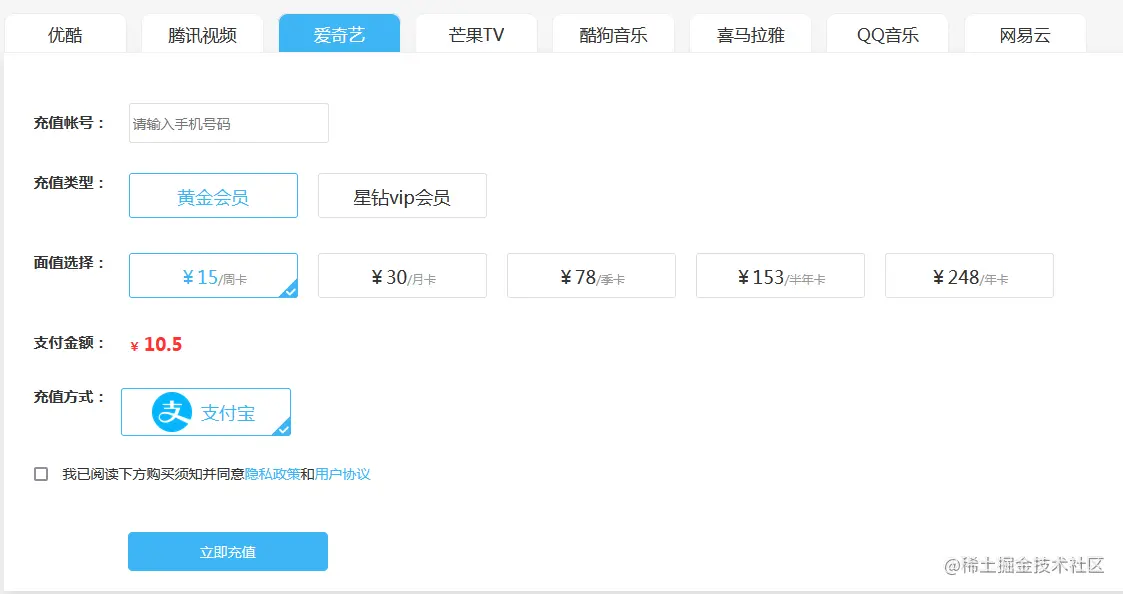Open the 腾讯视频 tab
Image resolution: width=1123 pixels, height=594 pixels.
pyautogui.click(x=202, y=34)
